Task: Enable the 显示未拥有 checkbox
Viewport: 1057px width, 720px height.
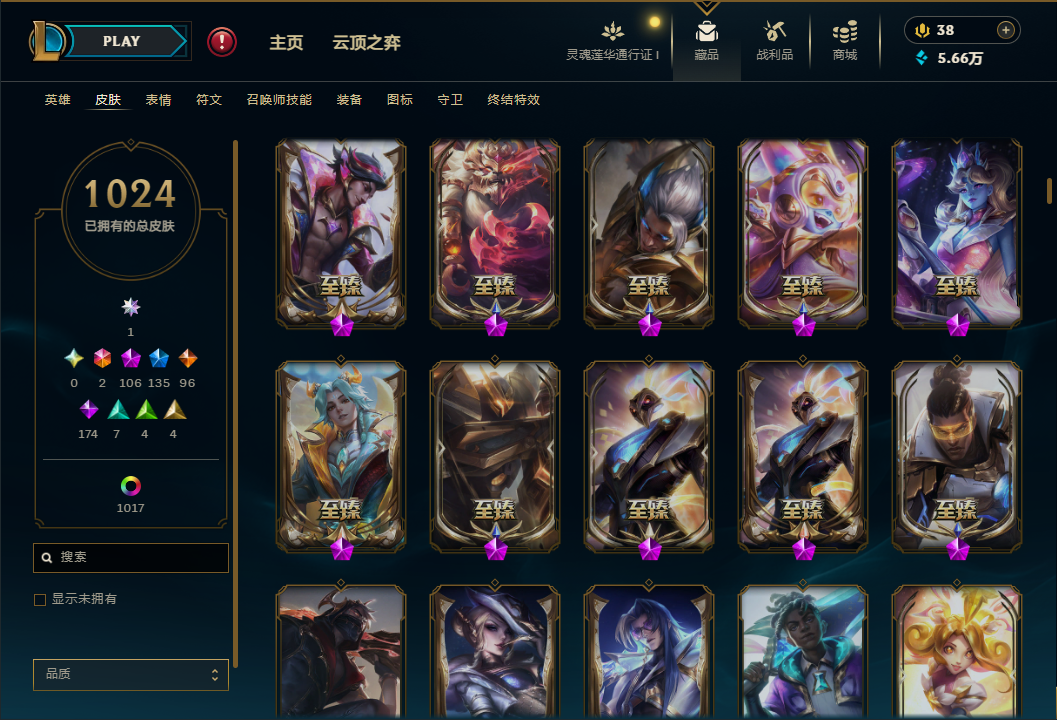Action: tap(40, 599)
